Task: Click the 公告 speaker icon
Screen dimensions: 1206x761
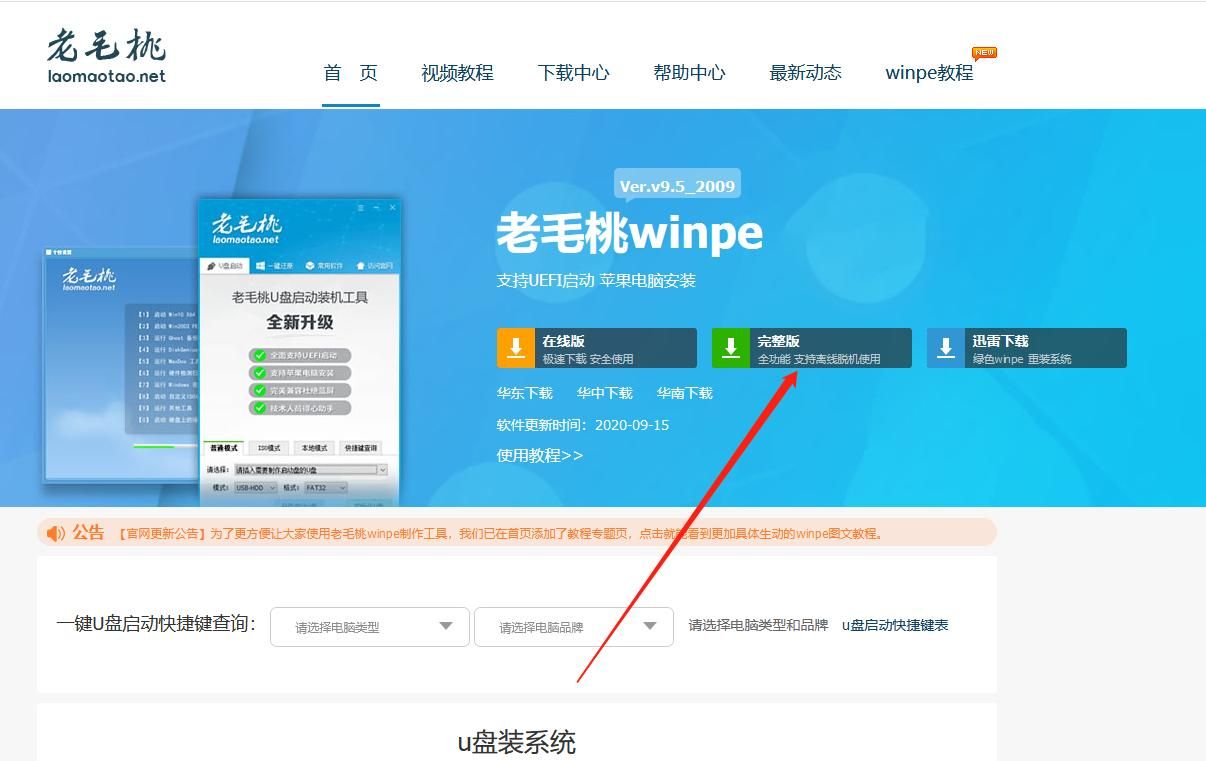Action: [x=56, y=533]
